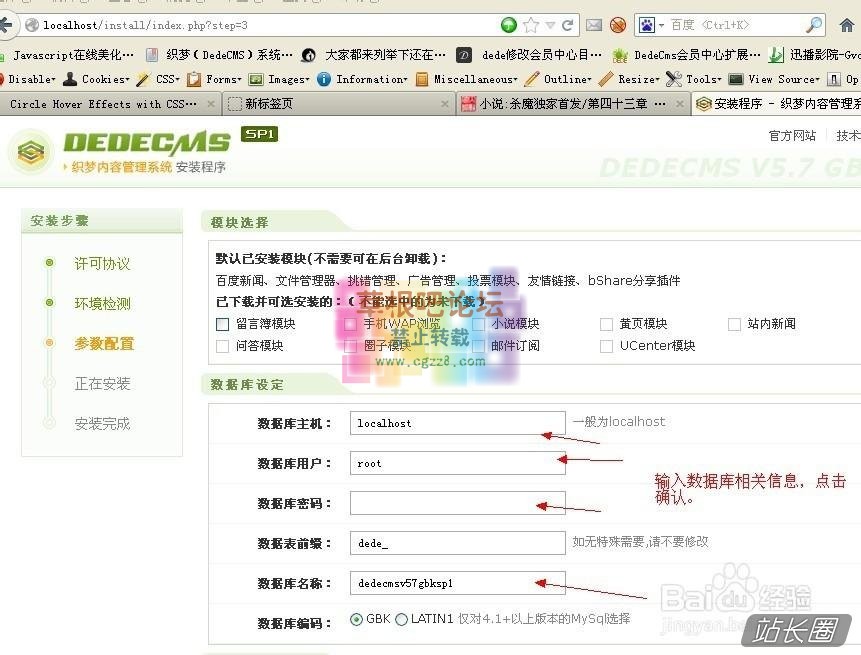Image resolution: width=861 pixels, height=655 pixels.
Task: Check the 站内新闻 module
Action: (734, 324)
